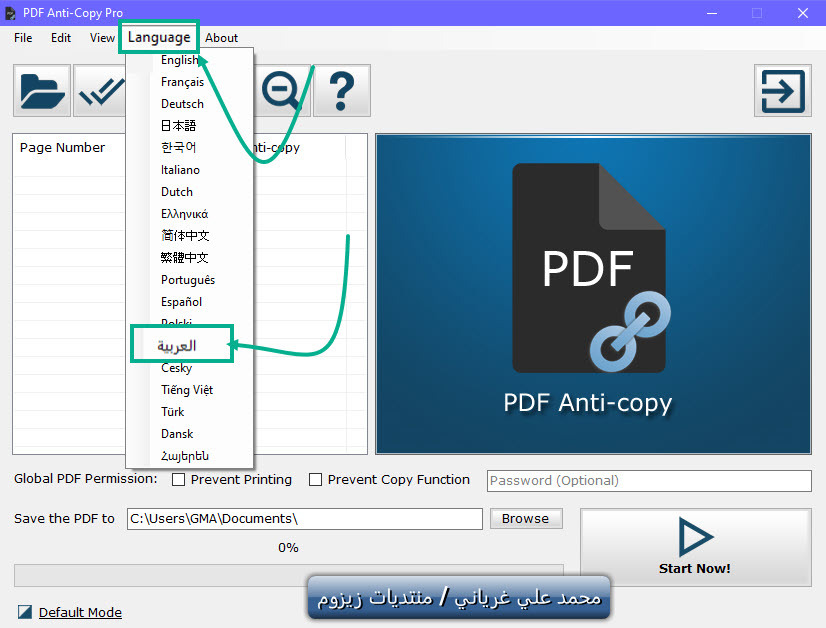Minimize the PDF Anti-Copy Pro window
The height and width of the screenshot is (628, 826).
[712, 13]
